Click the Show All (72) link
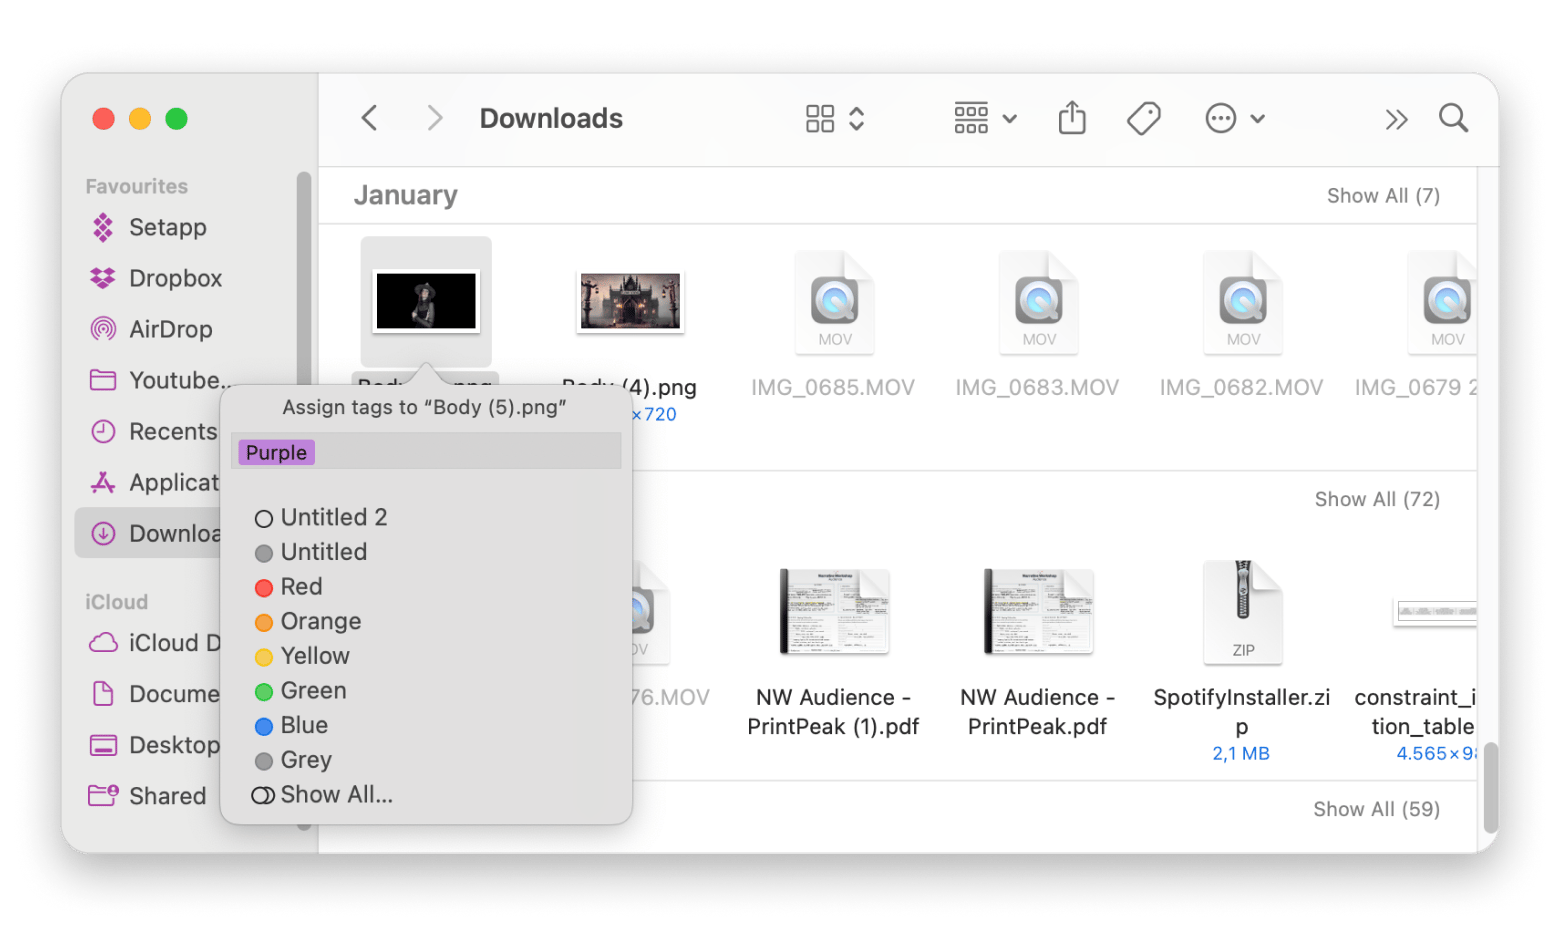The width and height of the screenshot is (1560, 934). (x=1376, y=499)
